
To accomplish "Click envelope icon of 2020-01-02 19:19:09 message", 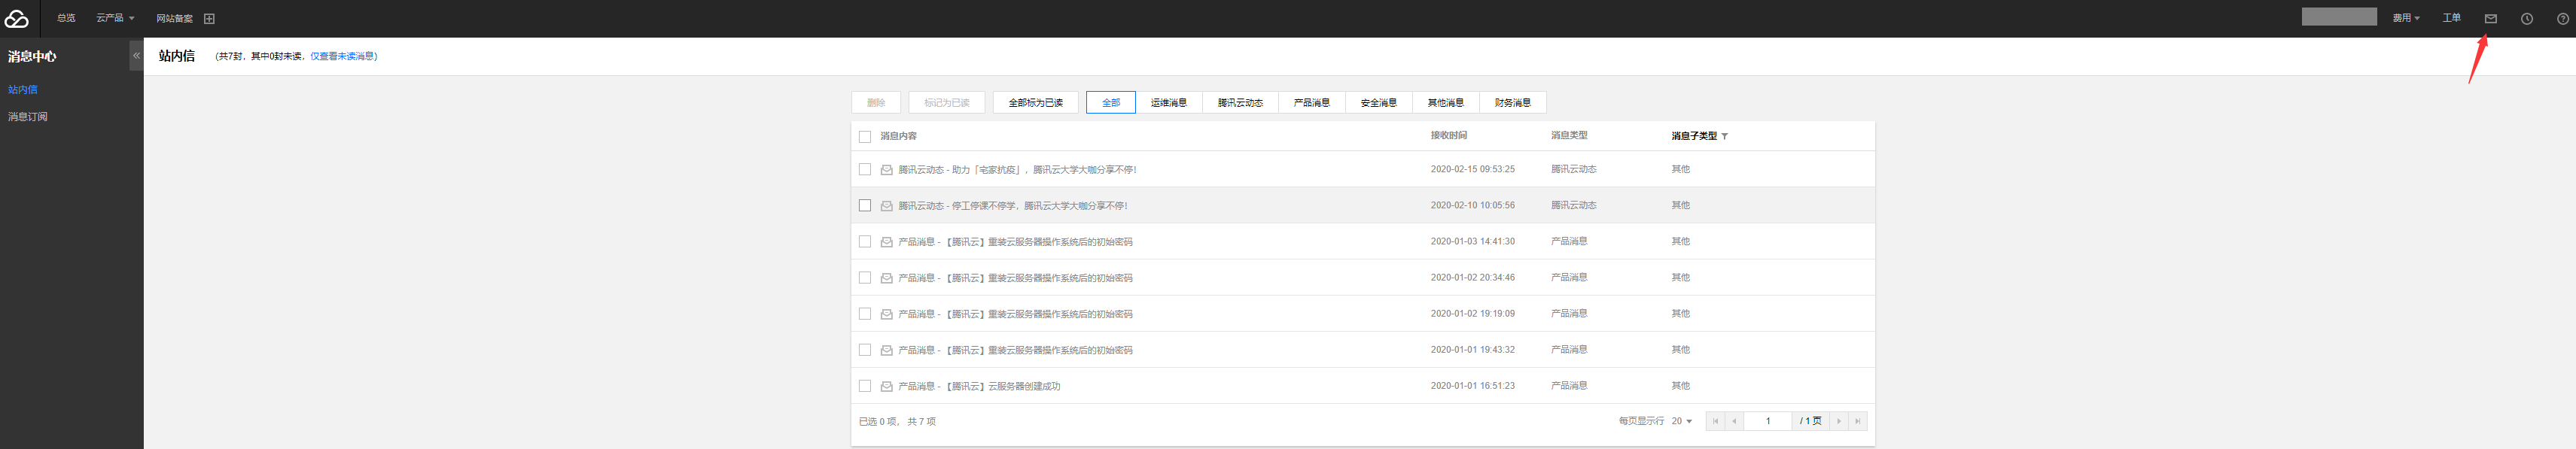I will pos(886,314).
